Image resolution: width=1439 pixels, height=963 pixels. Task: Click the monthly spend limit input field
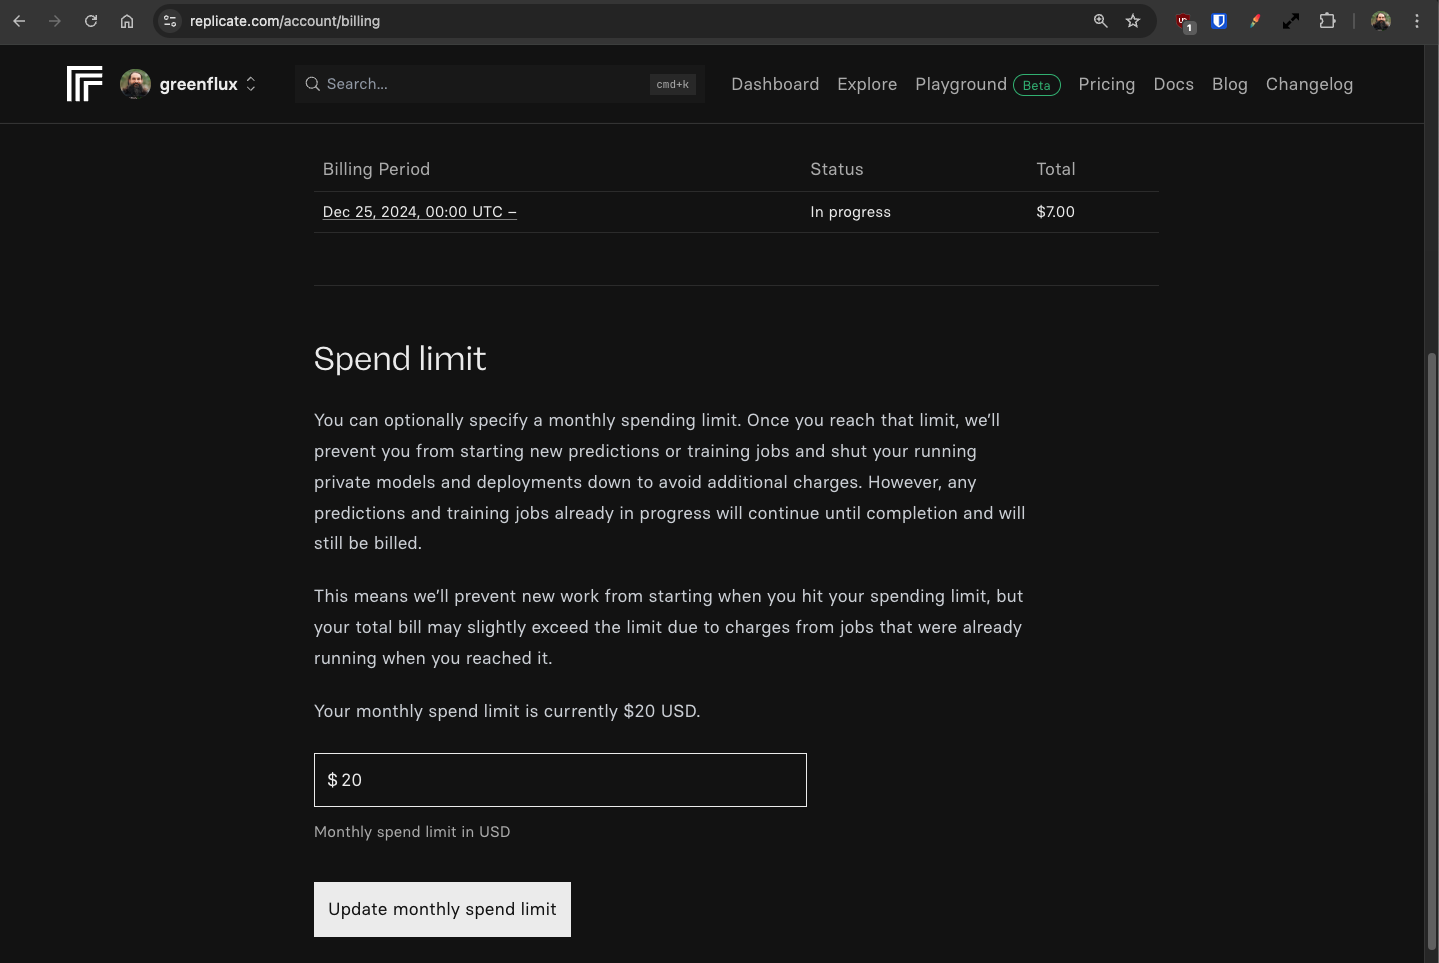[560, 780]
